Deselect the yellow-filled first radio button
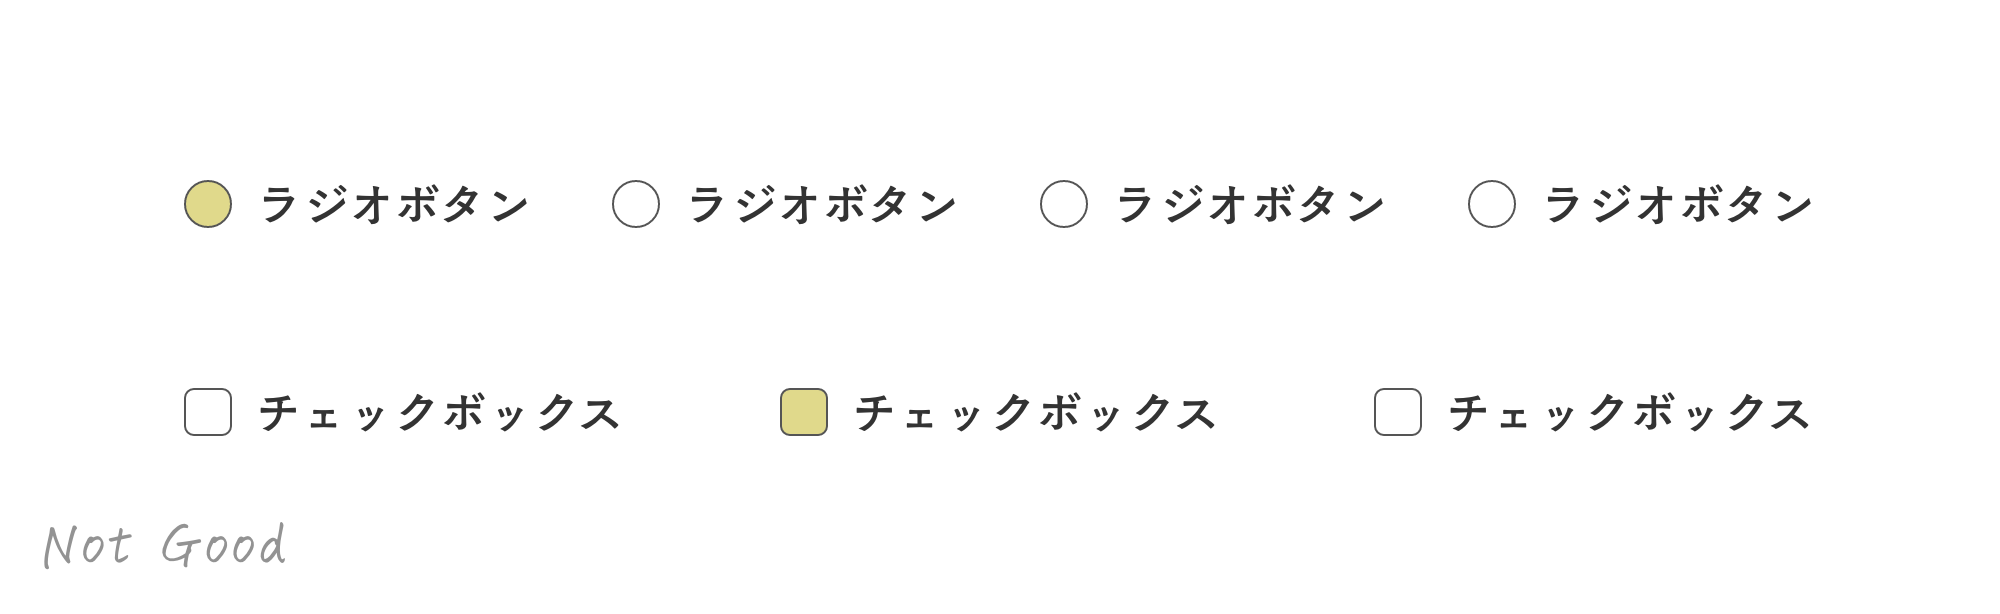2000x614 pixels. tap(208, 204)
